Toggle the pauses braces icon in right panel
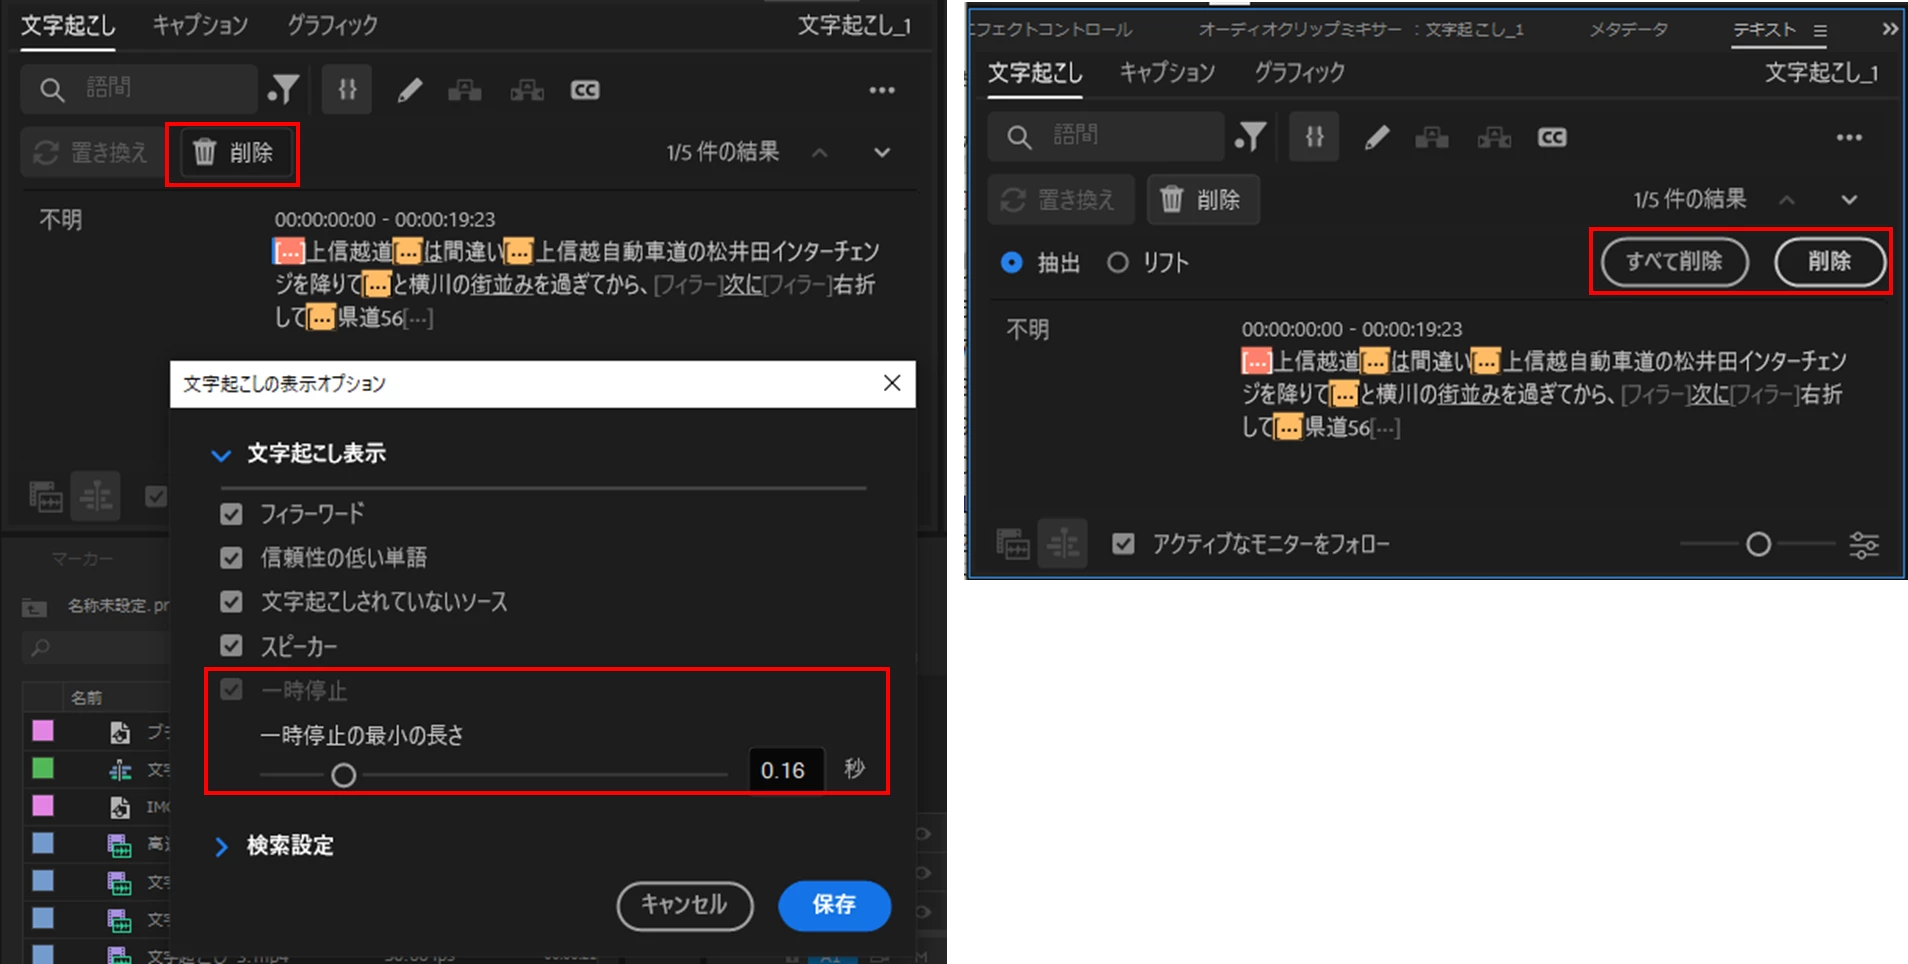Viewport: 1908px width, 964px height. 1314,136
